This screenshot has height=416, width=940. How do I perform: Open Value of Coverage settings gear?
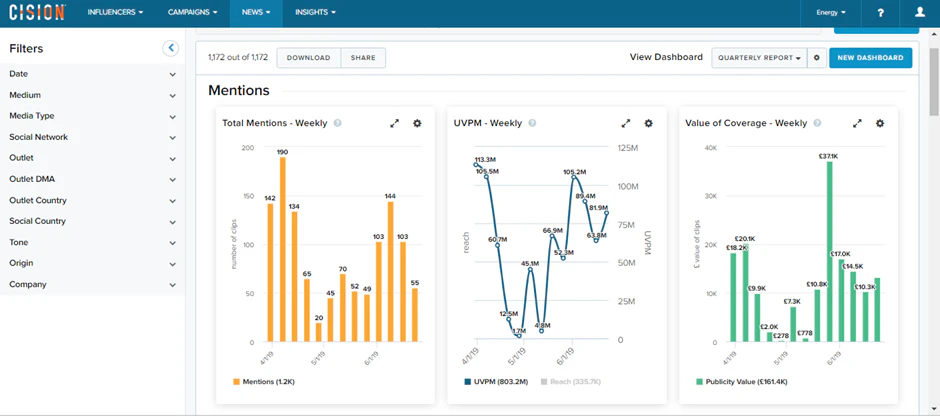point(880,123)
